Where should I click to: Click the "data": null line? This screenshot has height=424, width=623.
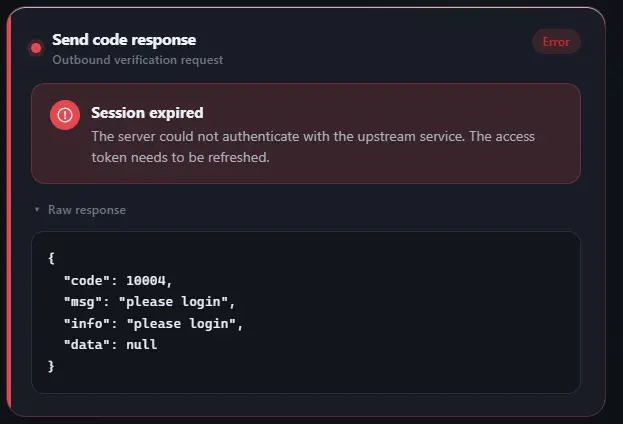click(x=110, y=345)
